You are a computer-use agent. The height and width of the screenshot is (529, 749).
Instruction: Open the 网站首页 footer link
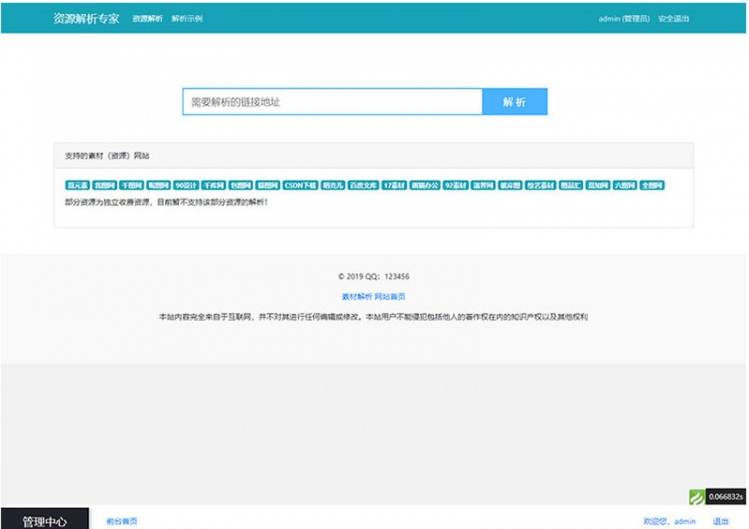pos(390,297)
